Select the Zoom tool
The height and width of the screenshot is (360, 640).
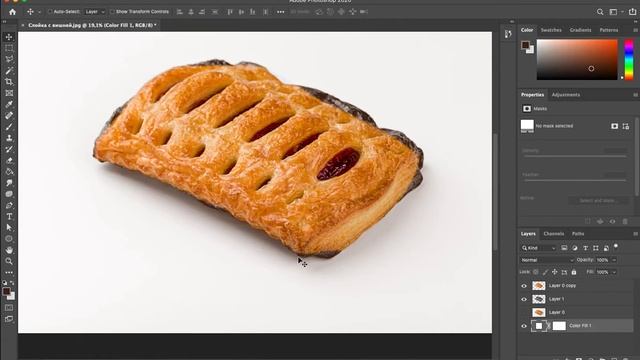[x=9, y=261]
